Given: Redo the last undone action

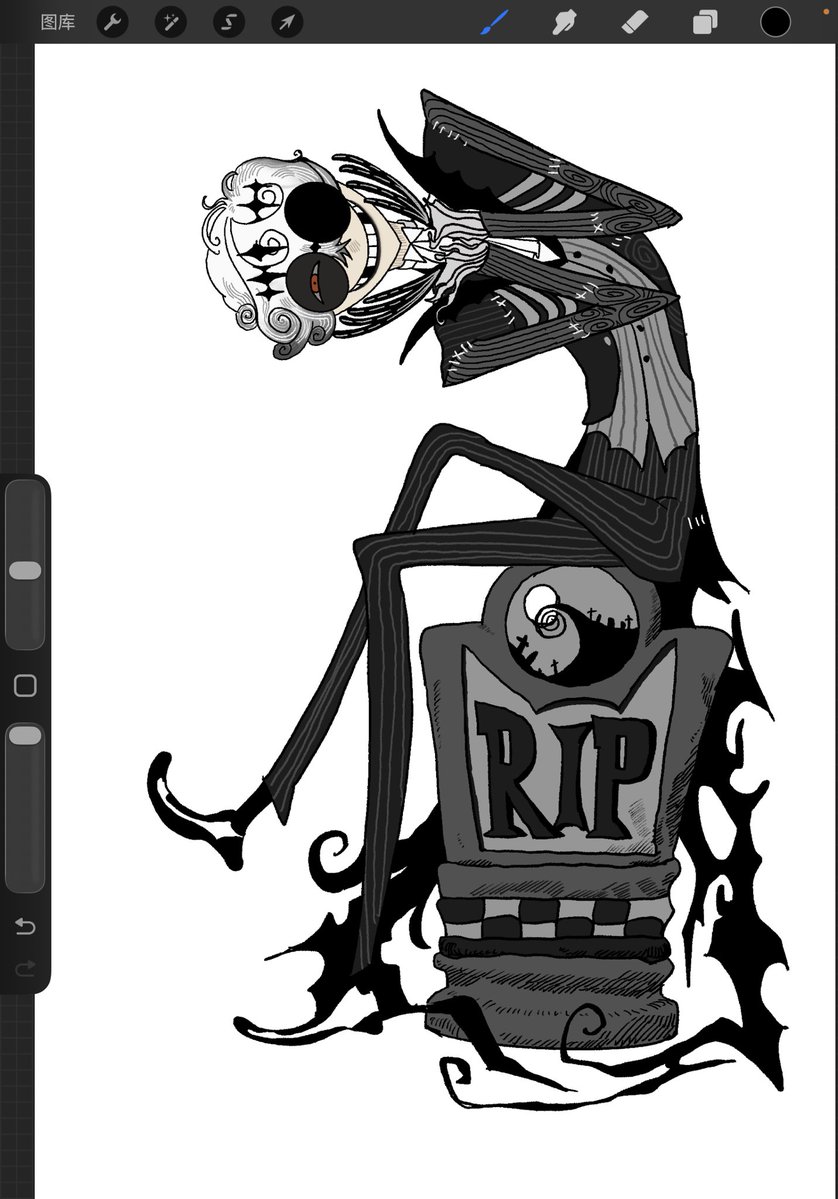Looking at the screenshot, I should tap(25, 970).
